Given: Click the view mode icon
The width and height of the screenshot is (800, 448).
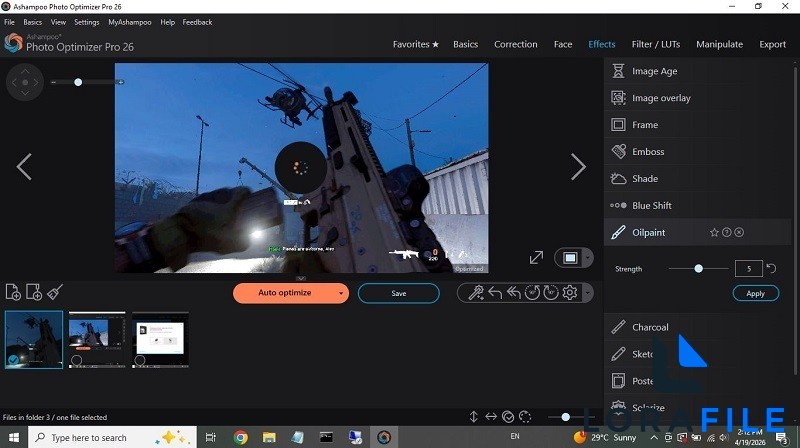Looking at the screenshot, I should coord(570,258).
